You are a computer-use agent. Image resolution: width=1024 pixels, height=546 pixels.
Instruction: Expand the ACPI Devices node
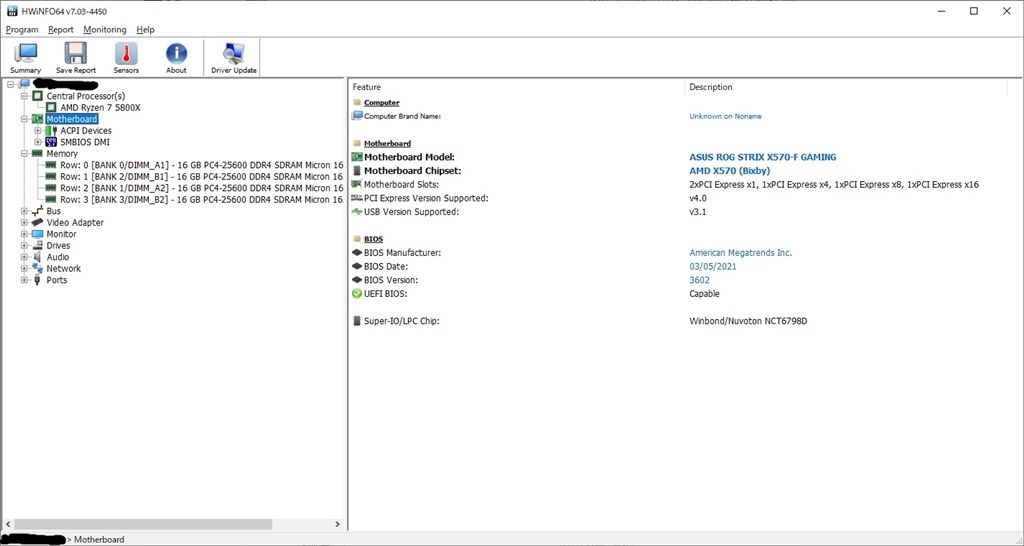pyautogui.click(x=38, y=131)
